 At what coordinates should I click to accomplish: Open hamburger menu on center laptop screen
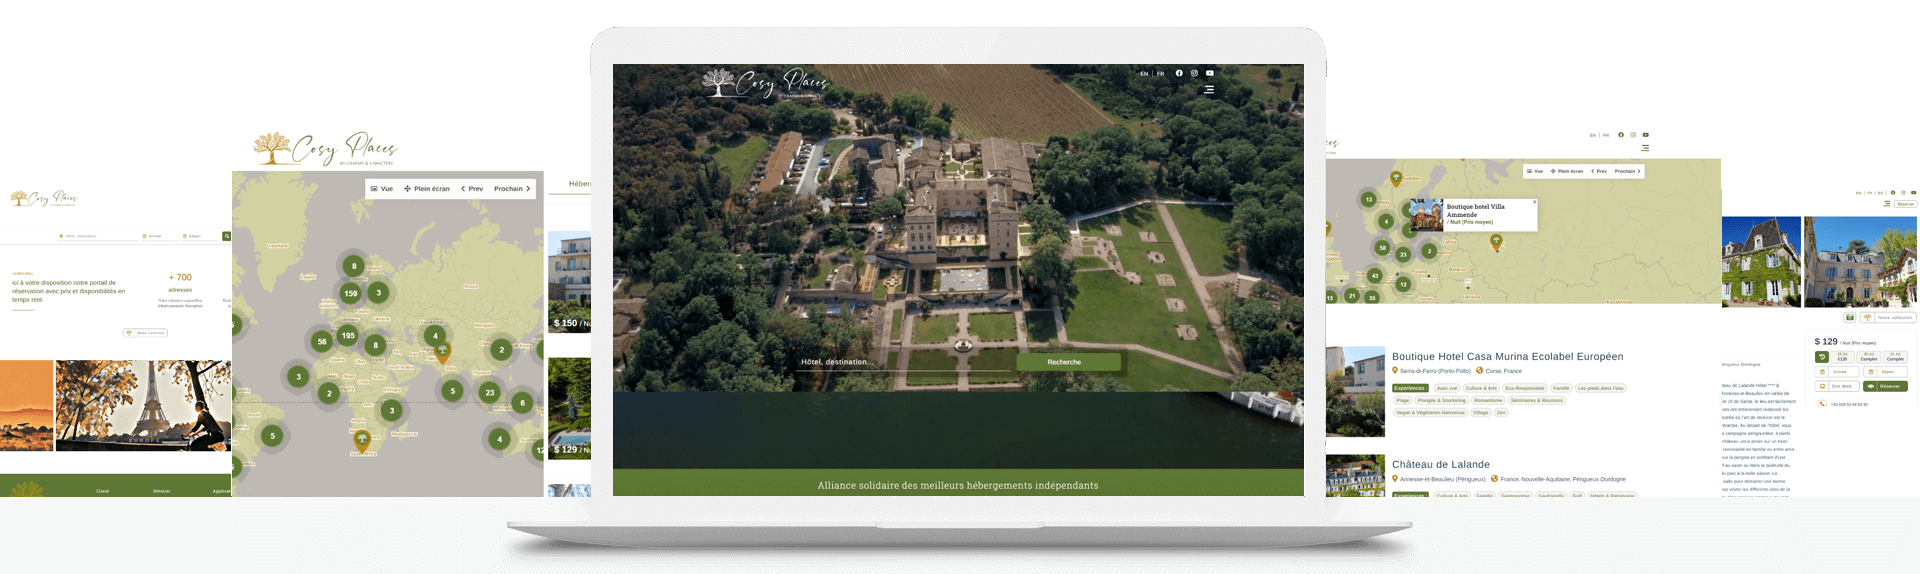1209,89
